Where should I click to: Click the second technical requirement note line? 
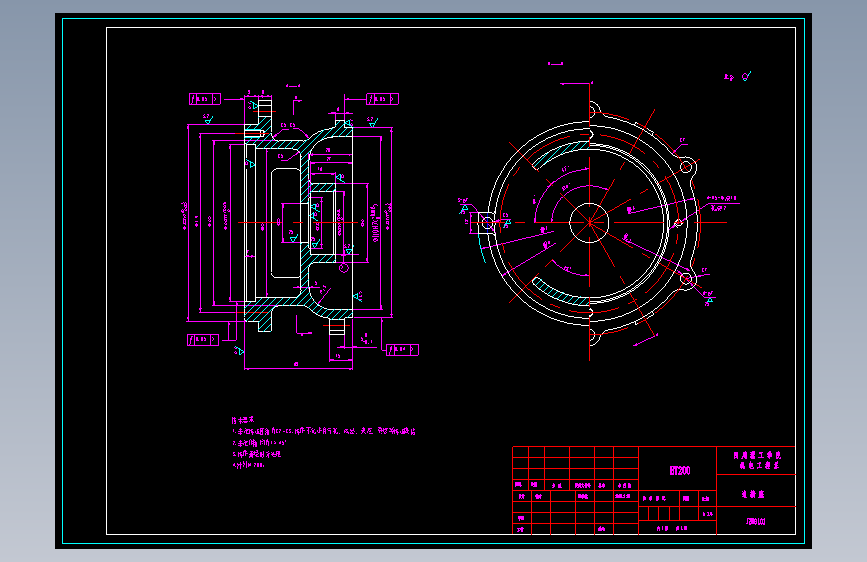coord(259,443)
